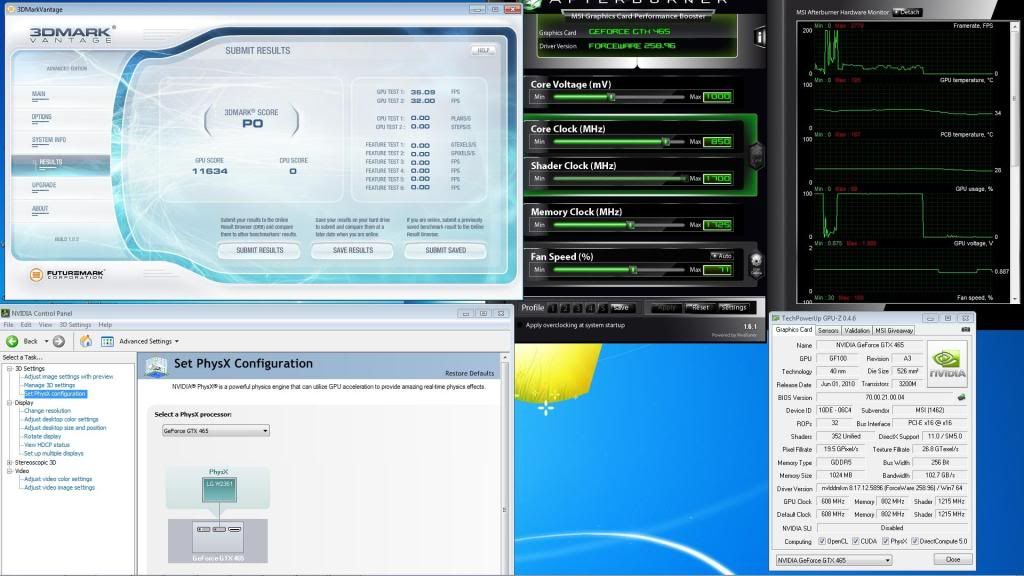Click the clock link icon beside Shader Clock
Viewport: 1024px width, 576px height.
(x=756, y=157)
